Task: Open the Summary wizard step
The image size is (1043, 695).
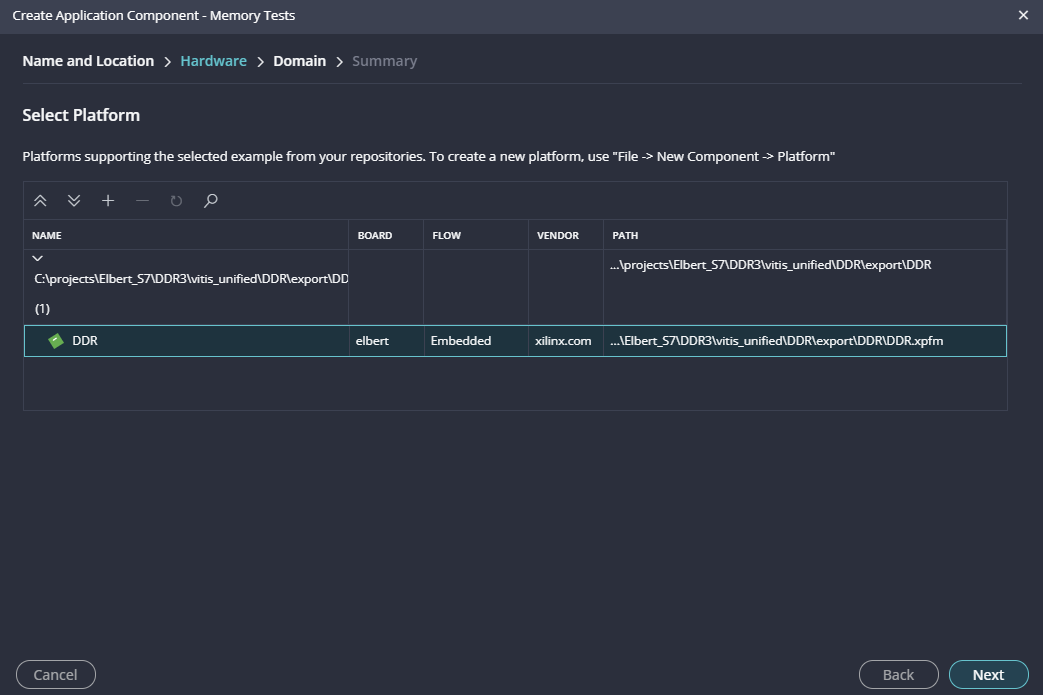Action: tap(384, 61)
